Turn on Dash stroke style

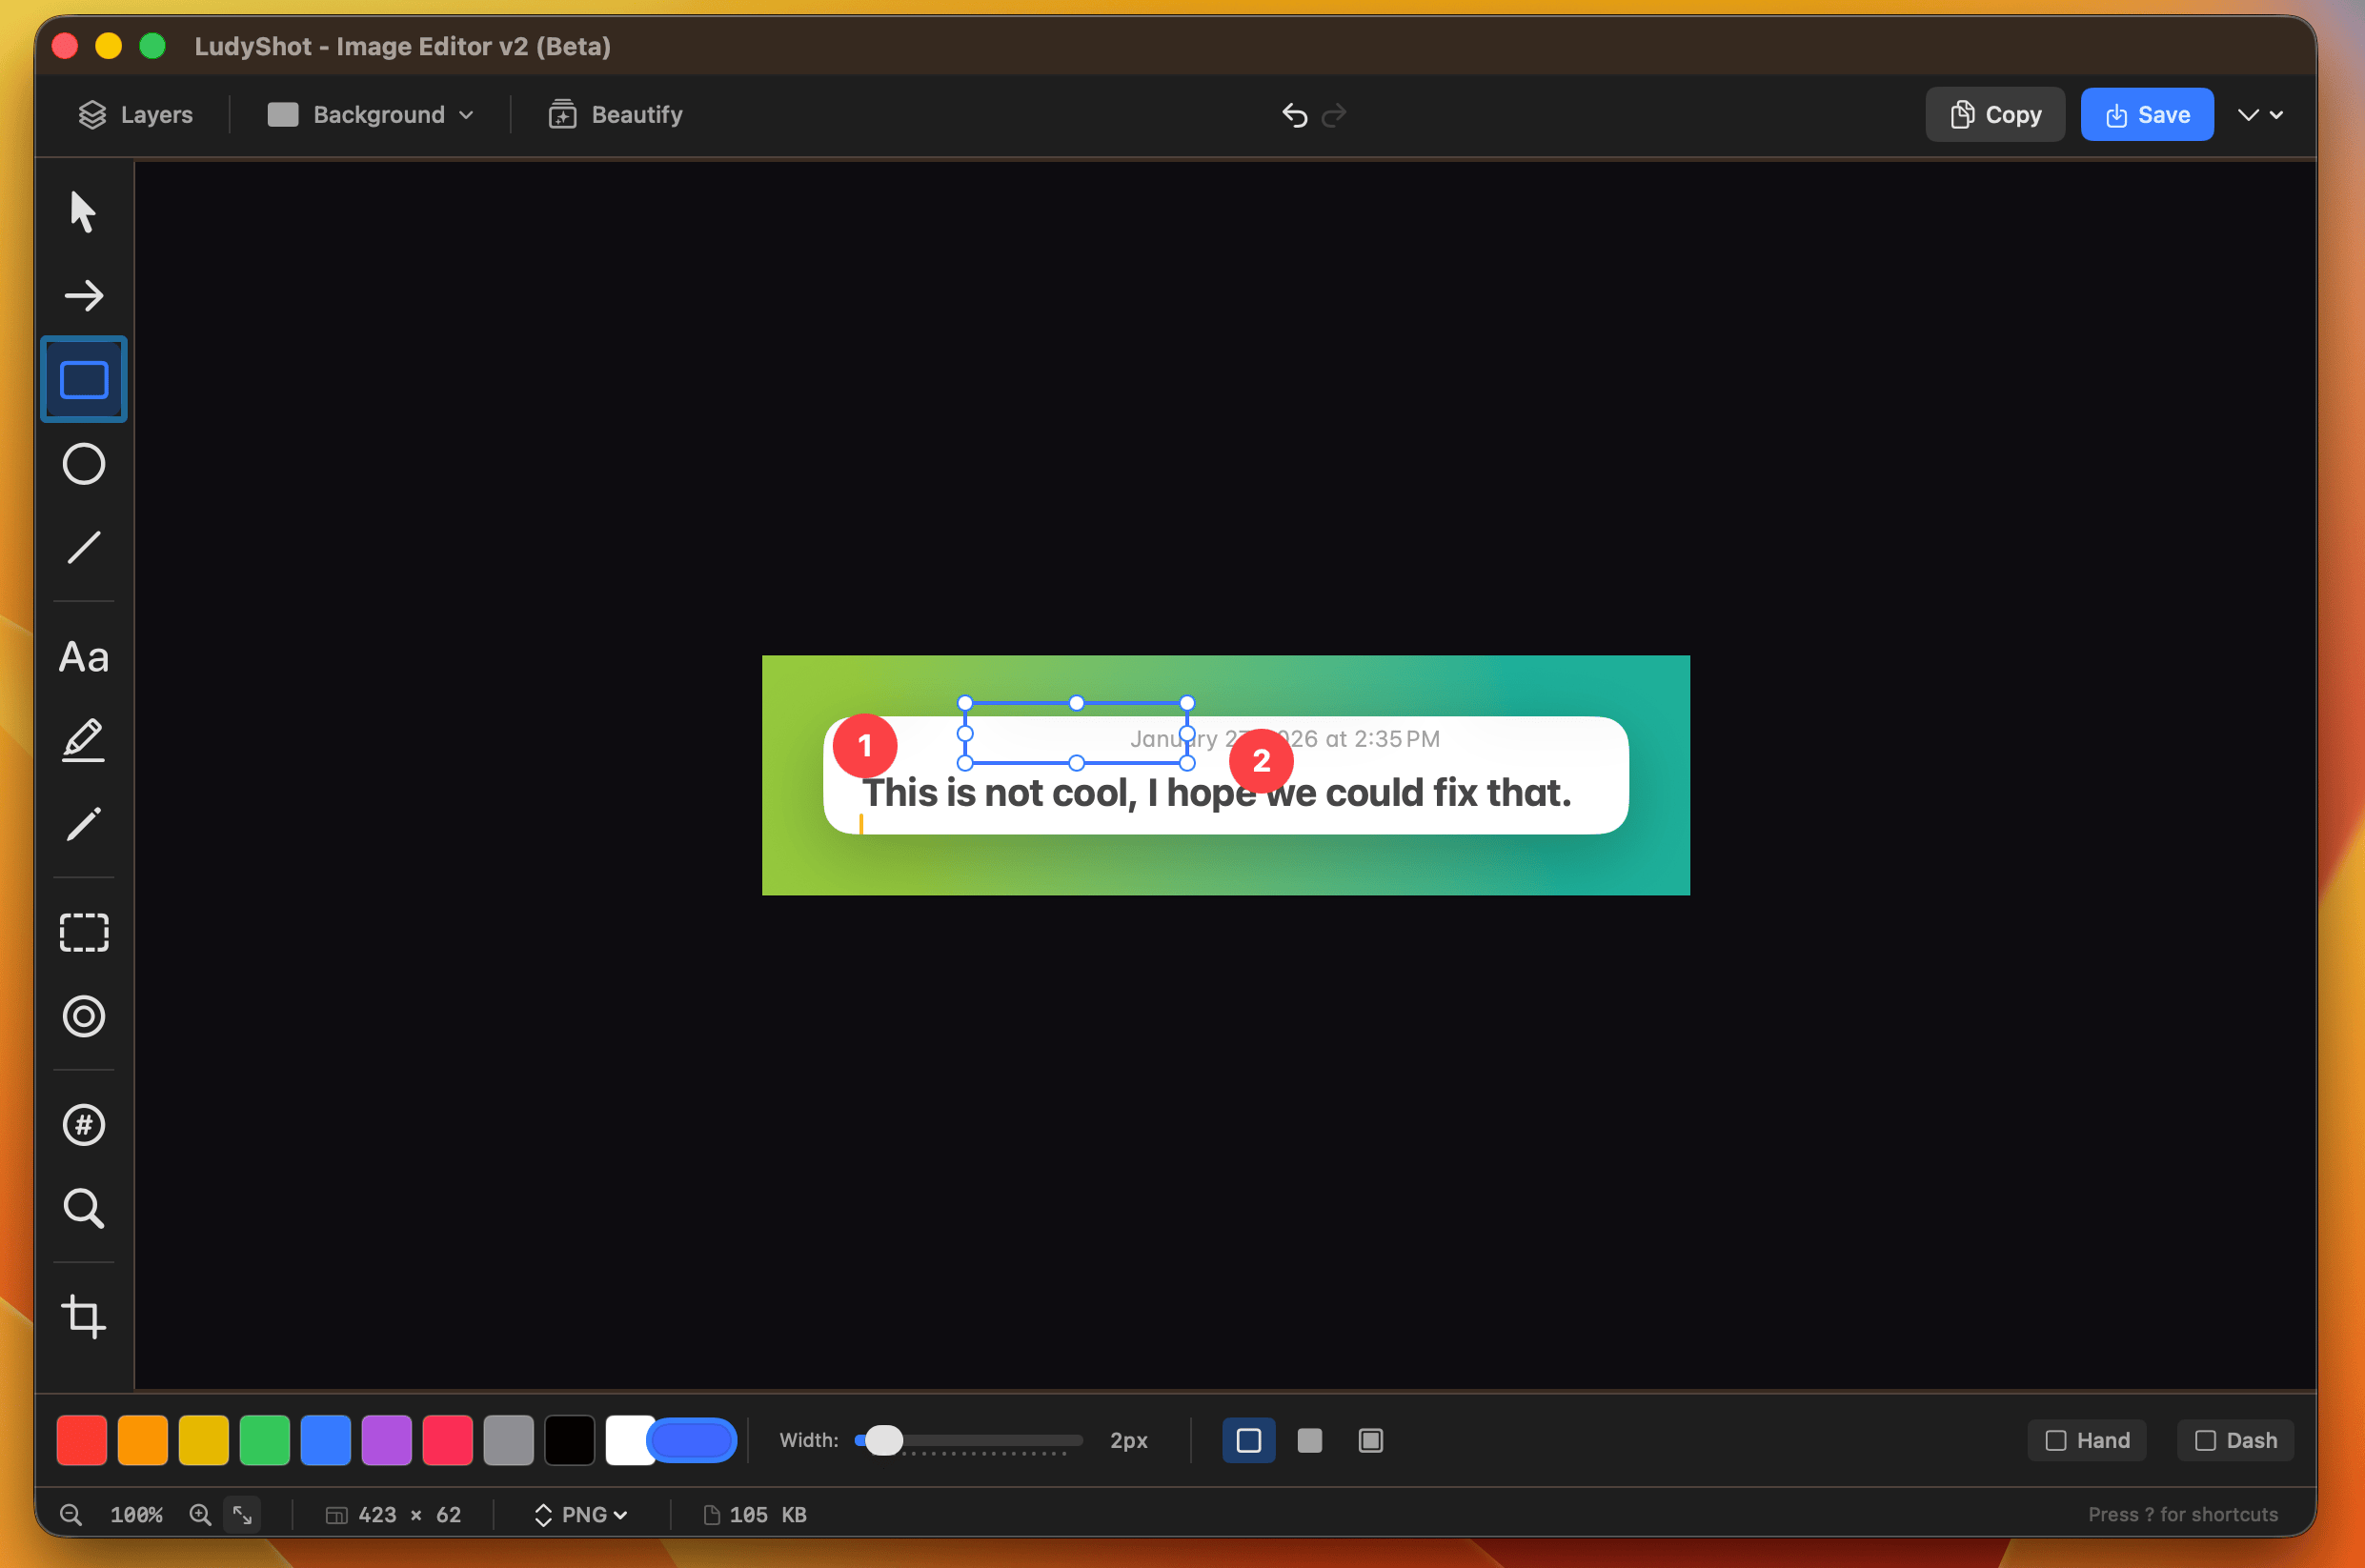(x=2236, y=1440)
